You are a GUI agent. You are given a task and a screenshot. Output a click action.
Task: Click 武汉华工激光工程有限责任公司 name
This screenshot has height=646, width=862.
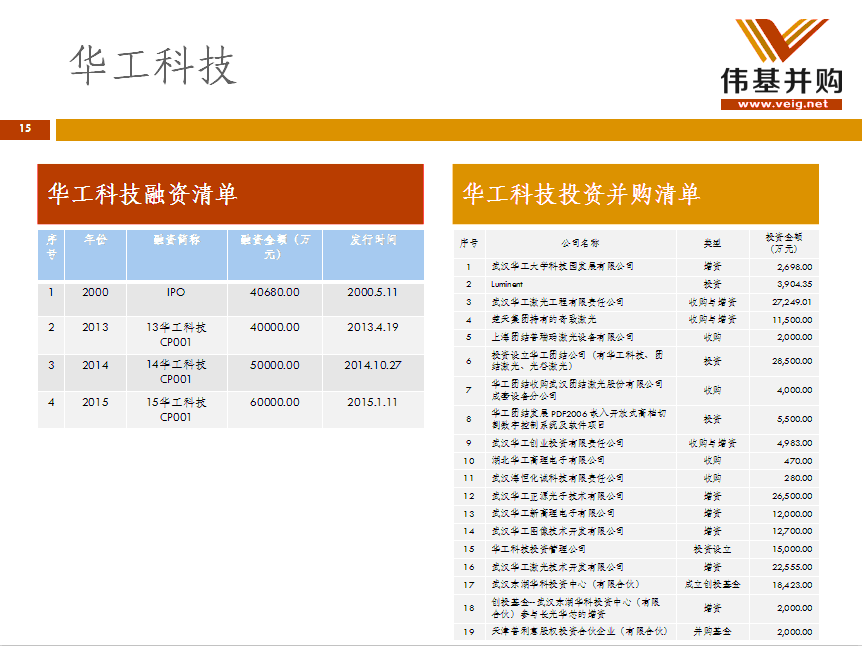[x=557, y=302]
